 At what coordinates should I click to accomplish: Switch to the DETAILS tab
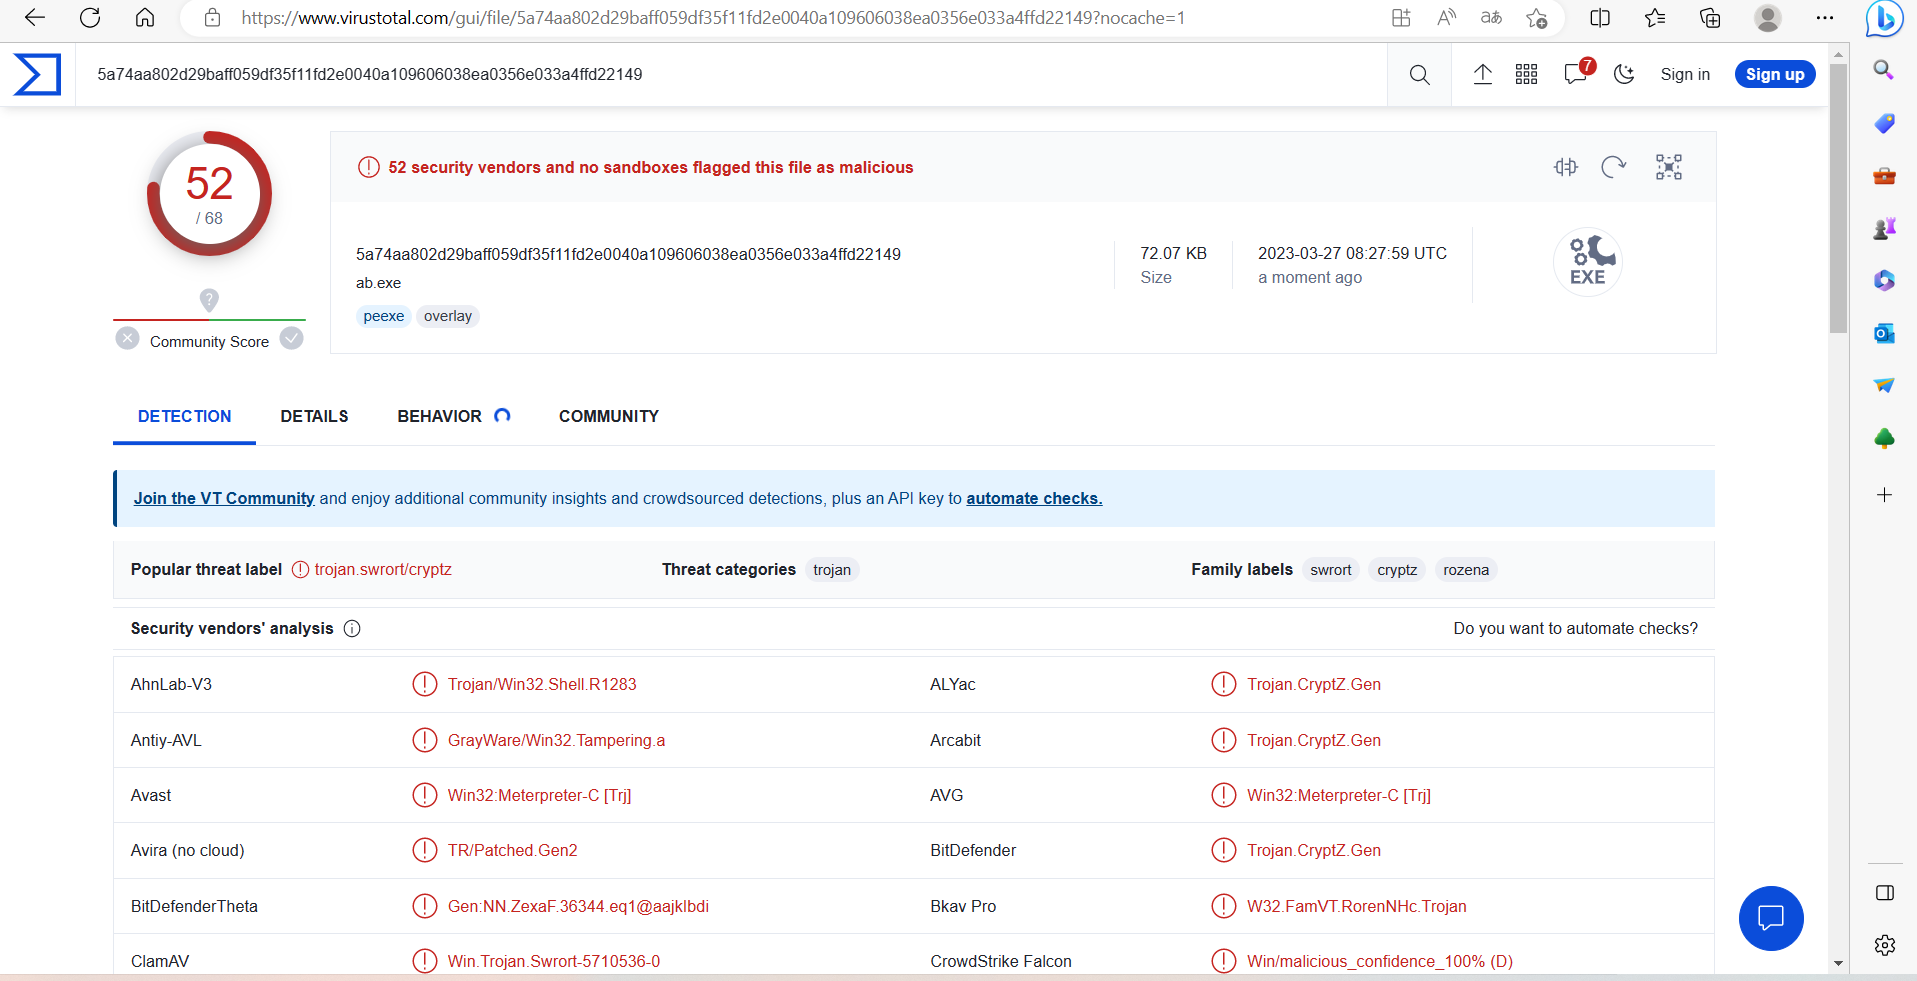pos(314,416)
